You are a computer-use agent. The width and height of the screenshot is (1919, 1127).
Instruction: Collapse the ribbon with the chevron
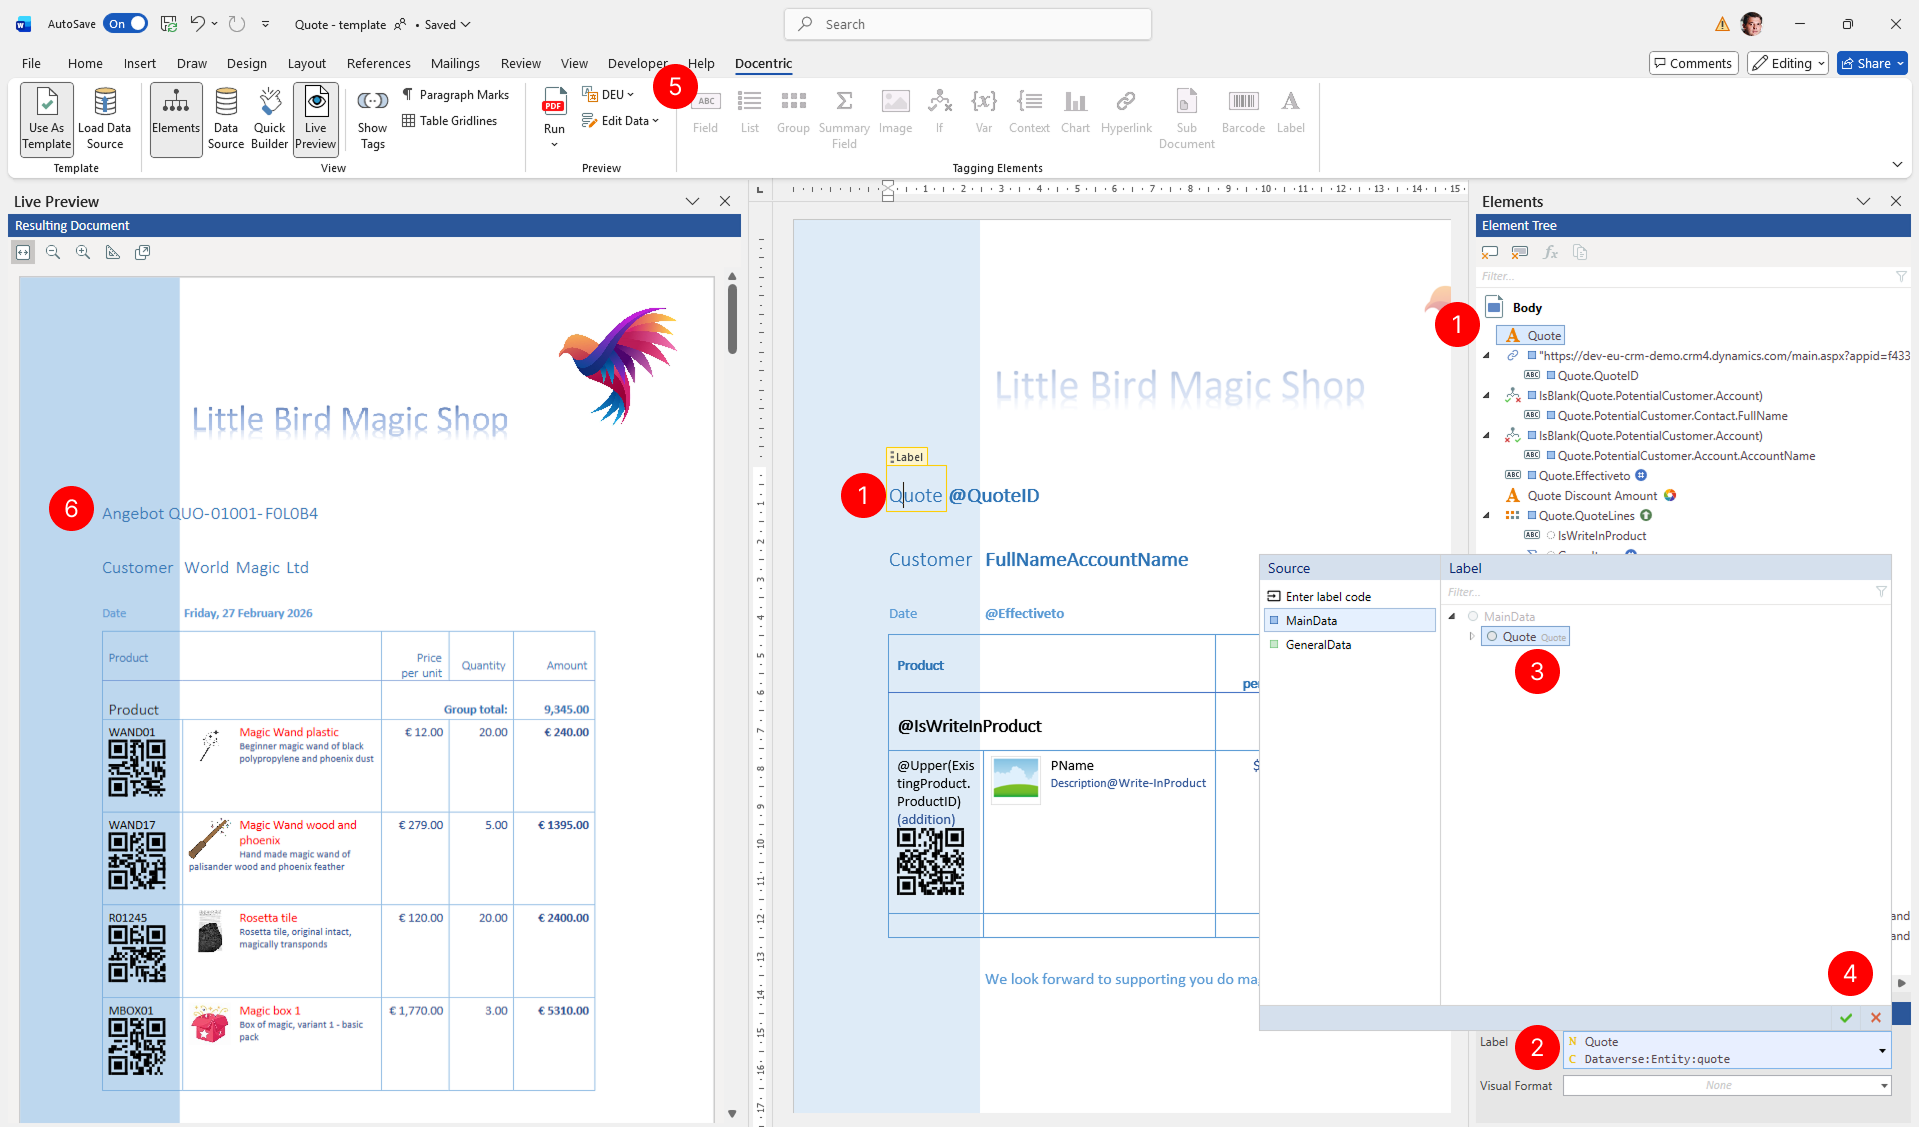(1897, 164)
